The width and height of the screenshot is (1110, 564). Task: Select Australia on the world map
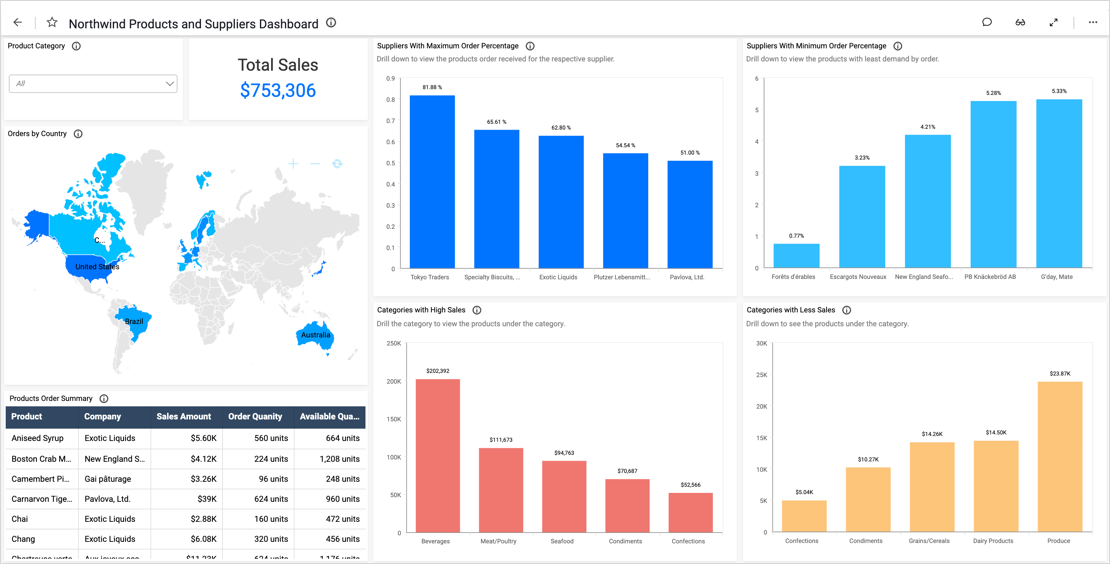point(316,336)
